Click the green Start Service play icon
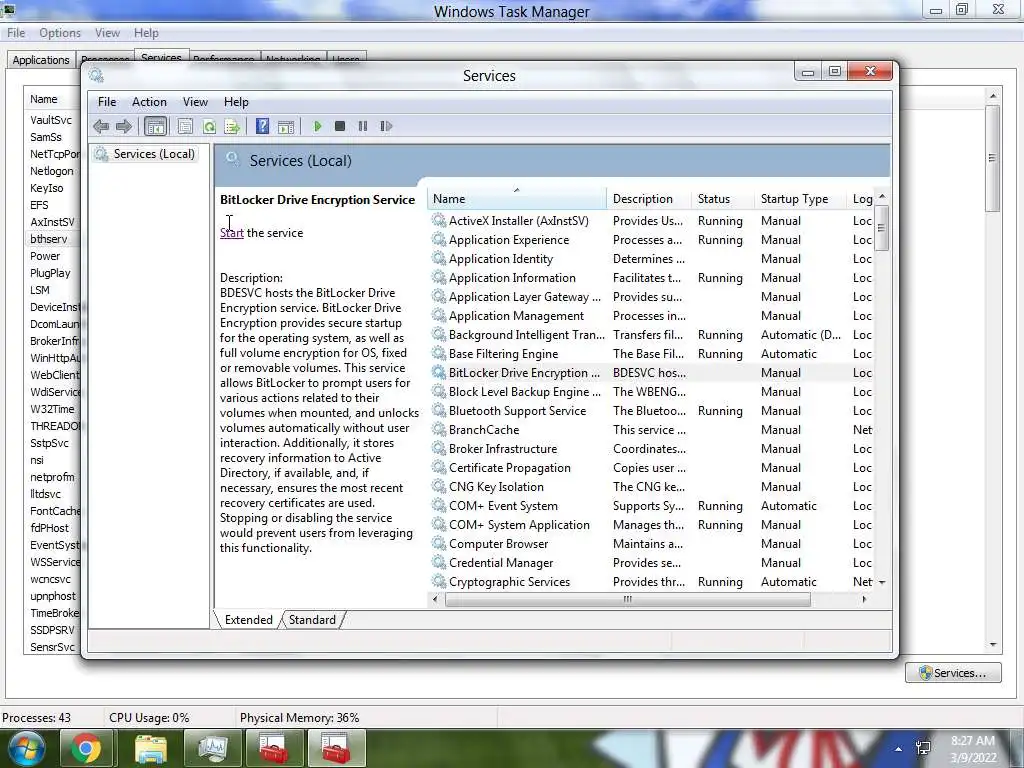This screenshot has width=1024, height=768. coord(317,126)
